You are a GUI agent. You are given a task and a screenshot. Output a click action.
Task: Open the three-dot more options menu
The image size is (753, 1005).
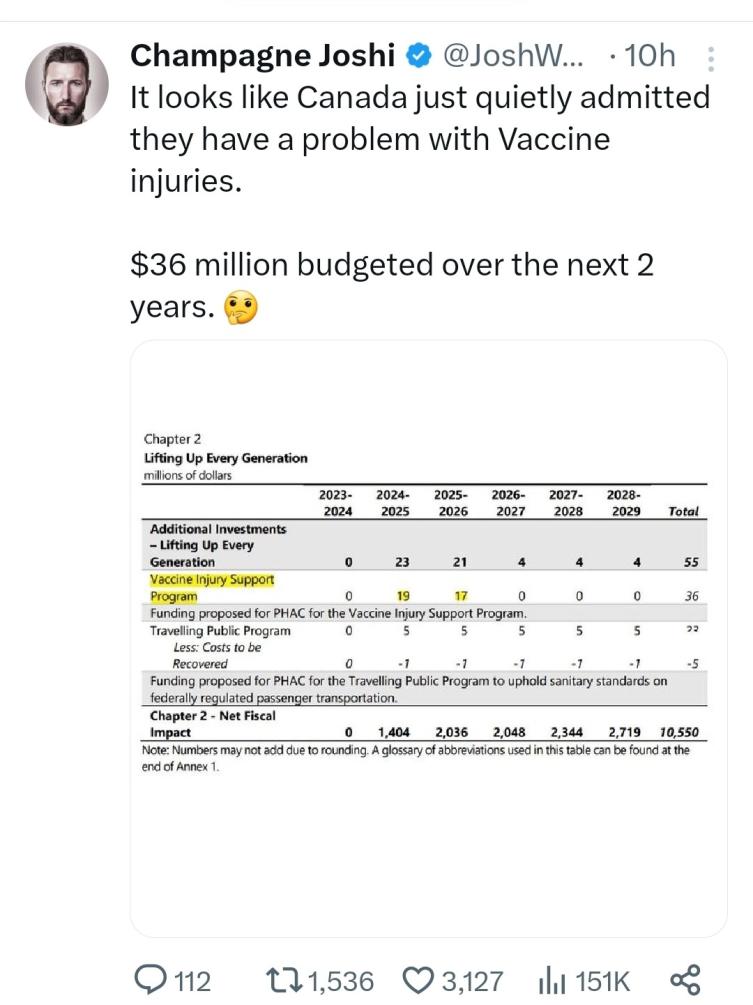(711, 59)
